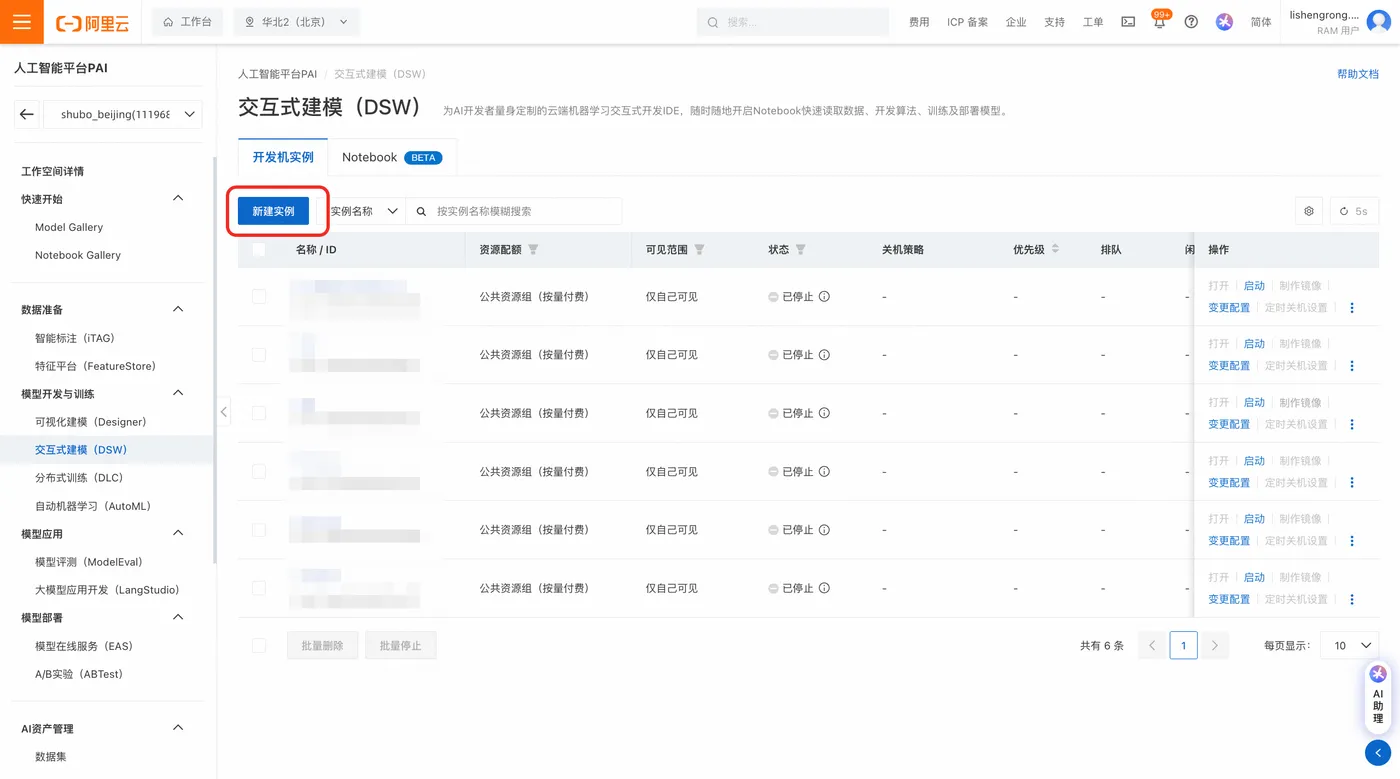Filter by 状态 column icon
1400x779 pixels.
tap(800, 250)
